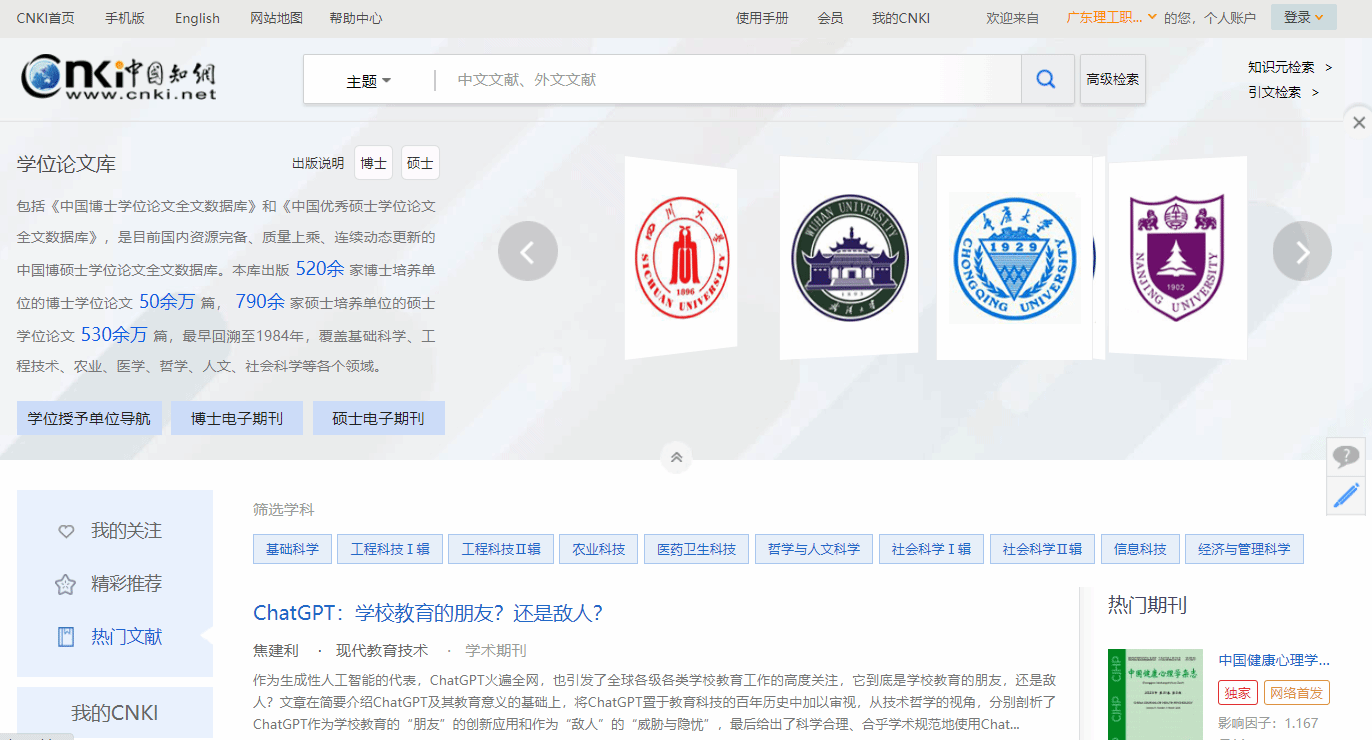The width and height of the screenshot is (1372, 740).
Task: Close the banner with the X icon
Action: click(x=1358, y=123)
